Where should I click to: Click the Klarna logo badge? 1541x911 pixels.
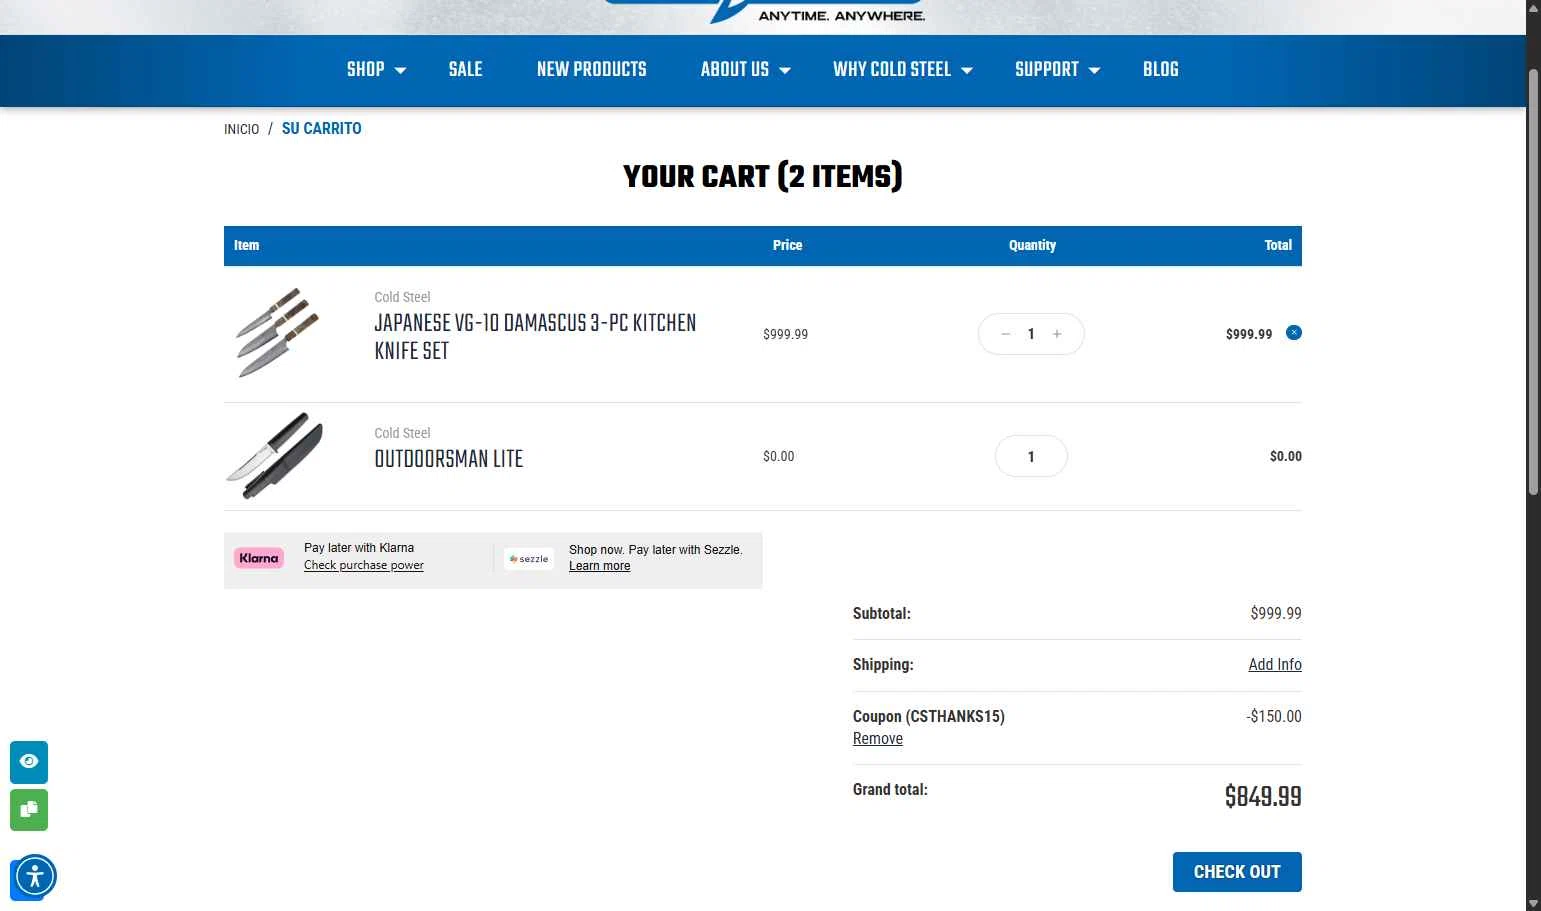pyautogui.click(x=259, y=558)
